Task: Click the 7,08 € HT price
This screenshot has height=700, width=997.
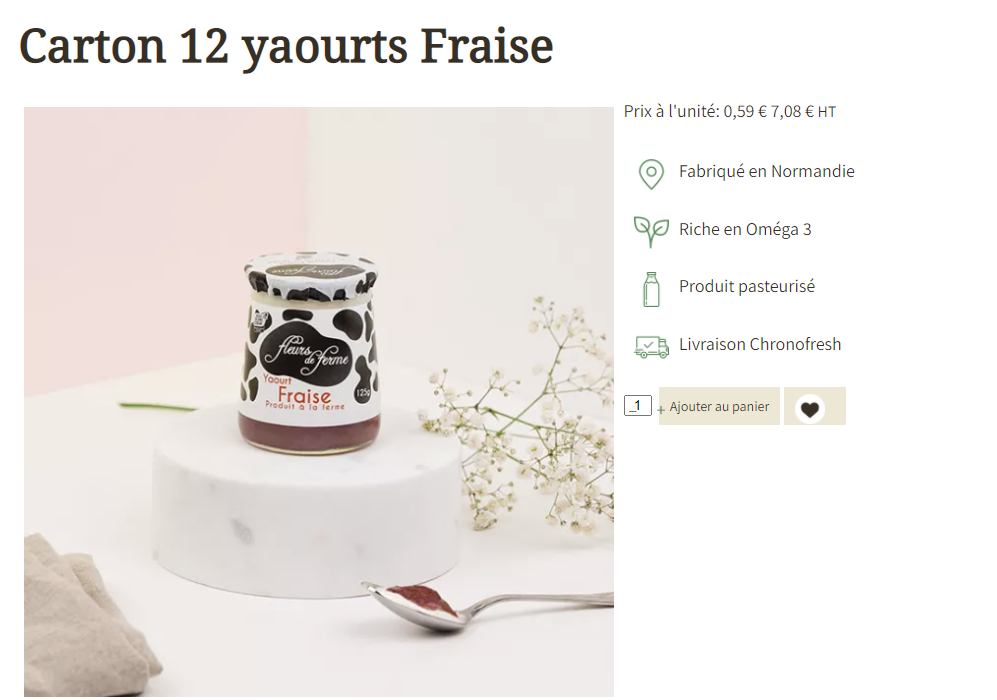Action: [803, 112]
